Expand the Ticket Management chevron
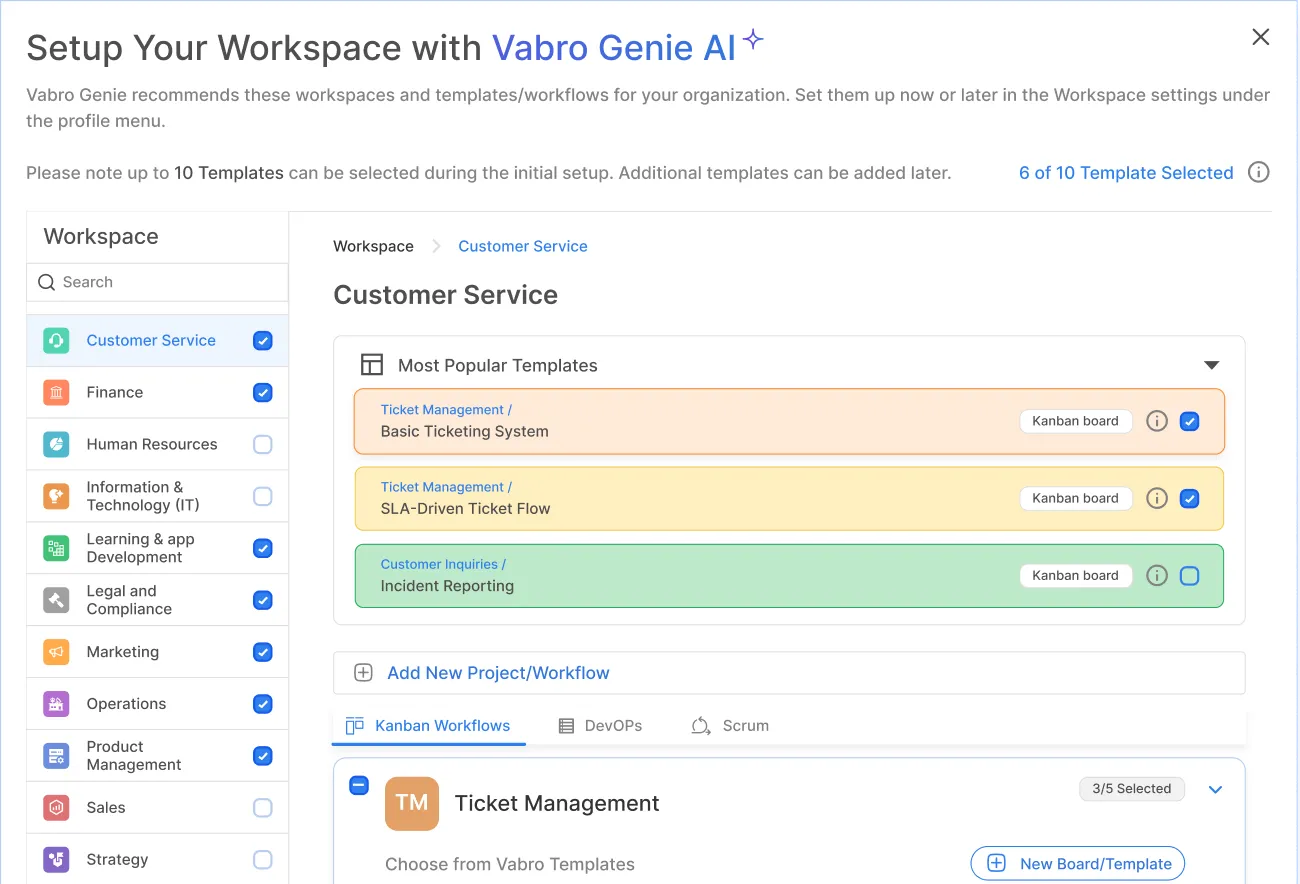Screen dimensions: 1300x884 click(x=1215, y=790)
